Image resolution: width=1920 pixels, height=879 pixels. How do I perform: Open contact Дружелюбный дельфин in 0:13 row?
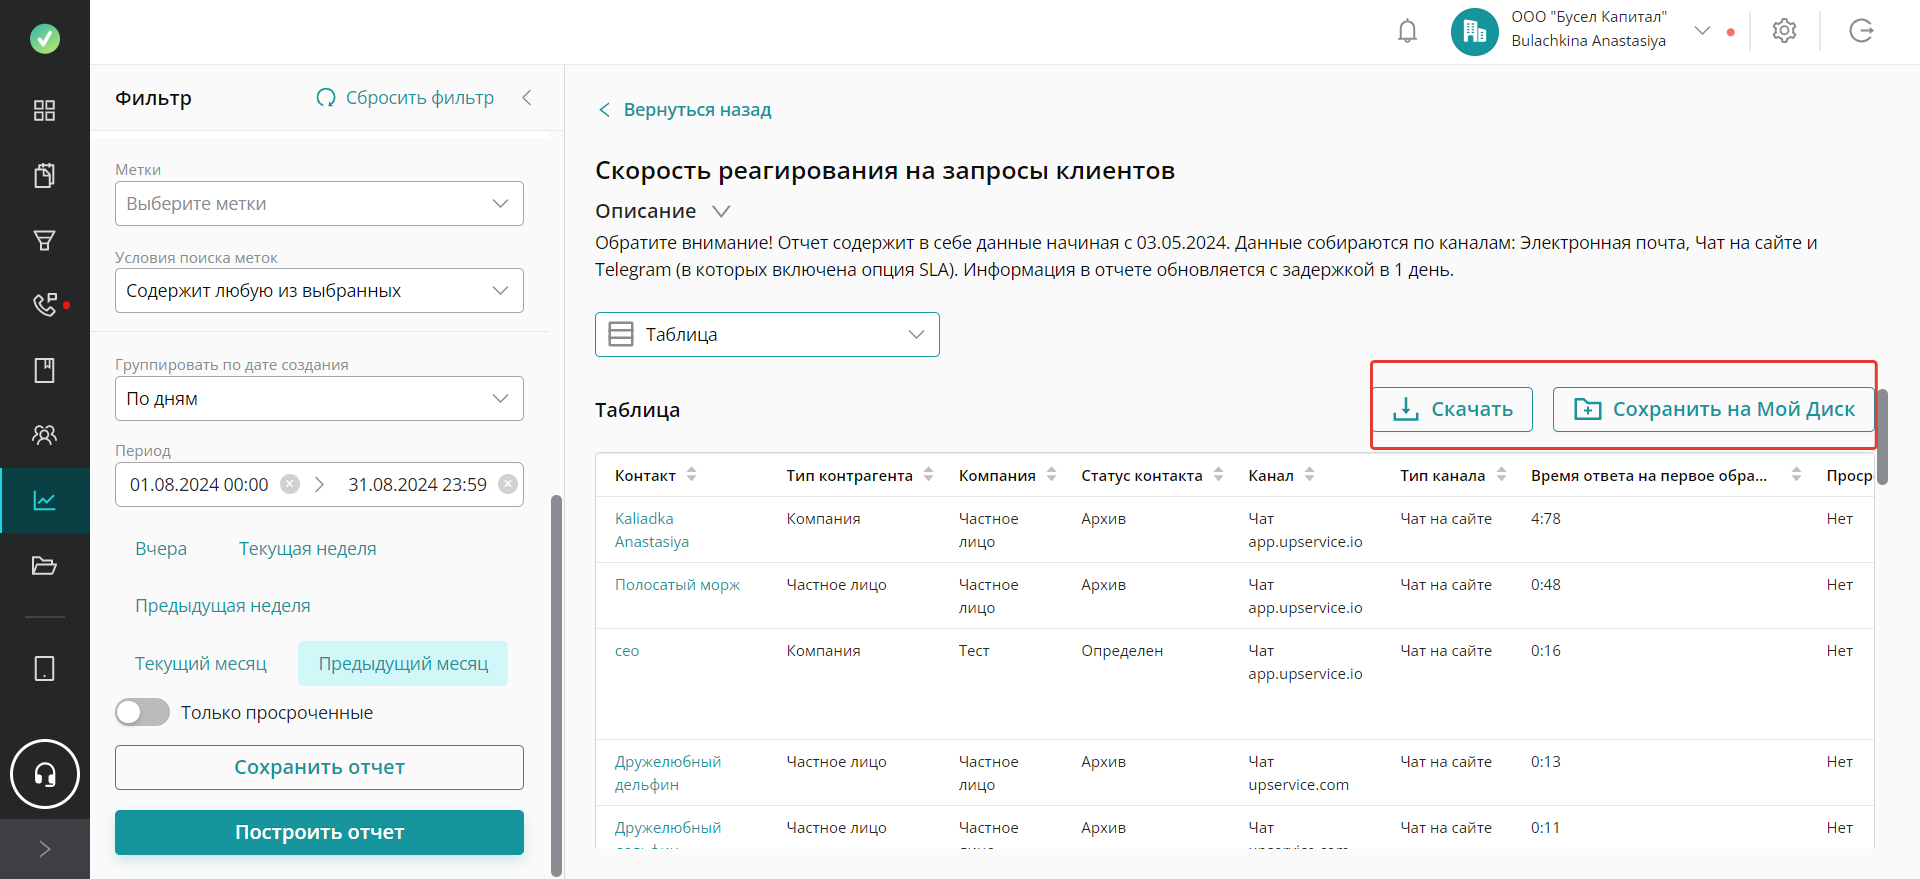668,773
